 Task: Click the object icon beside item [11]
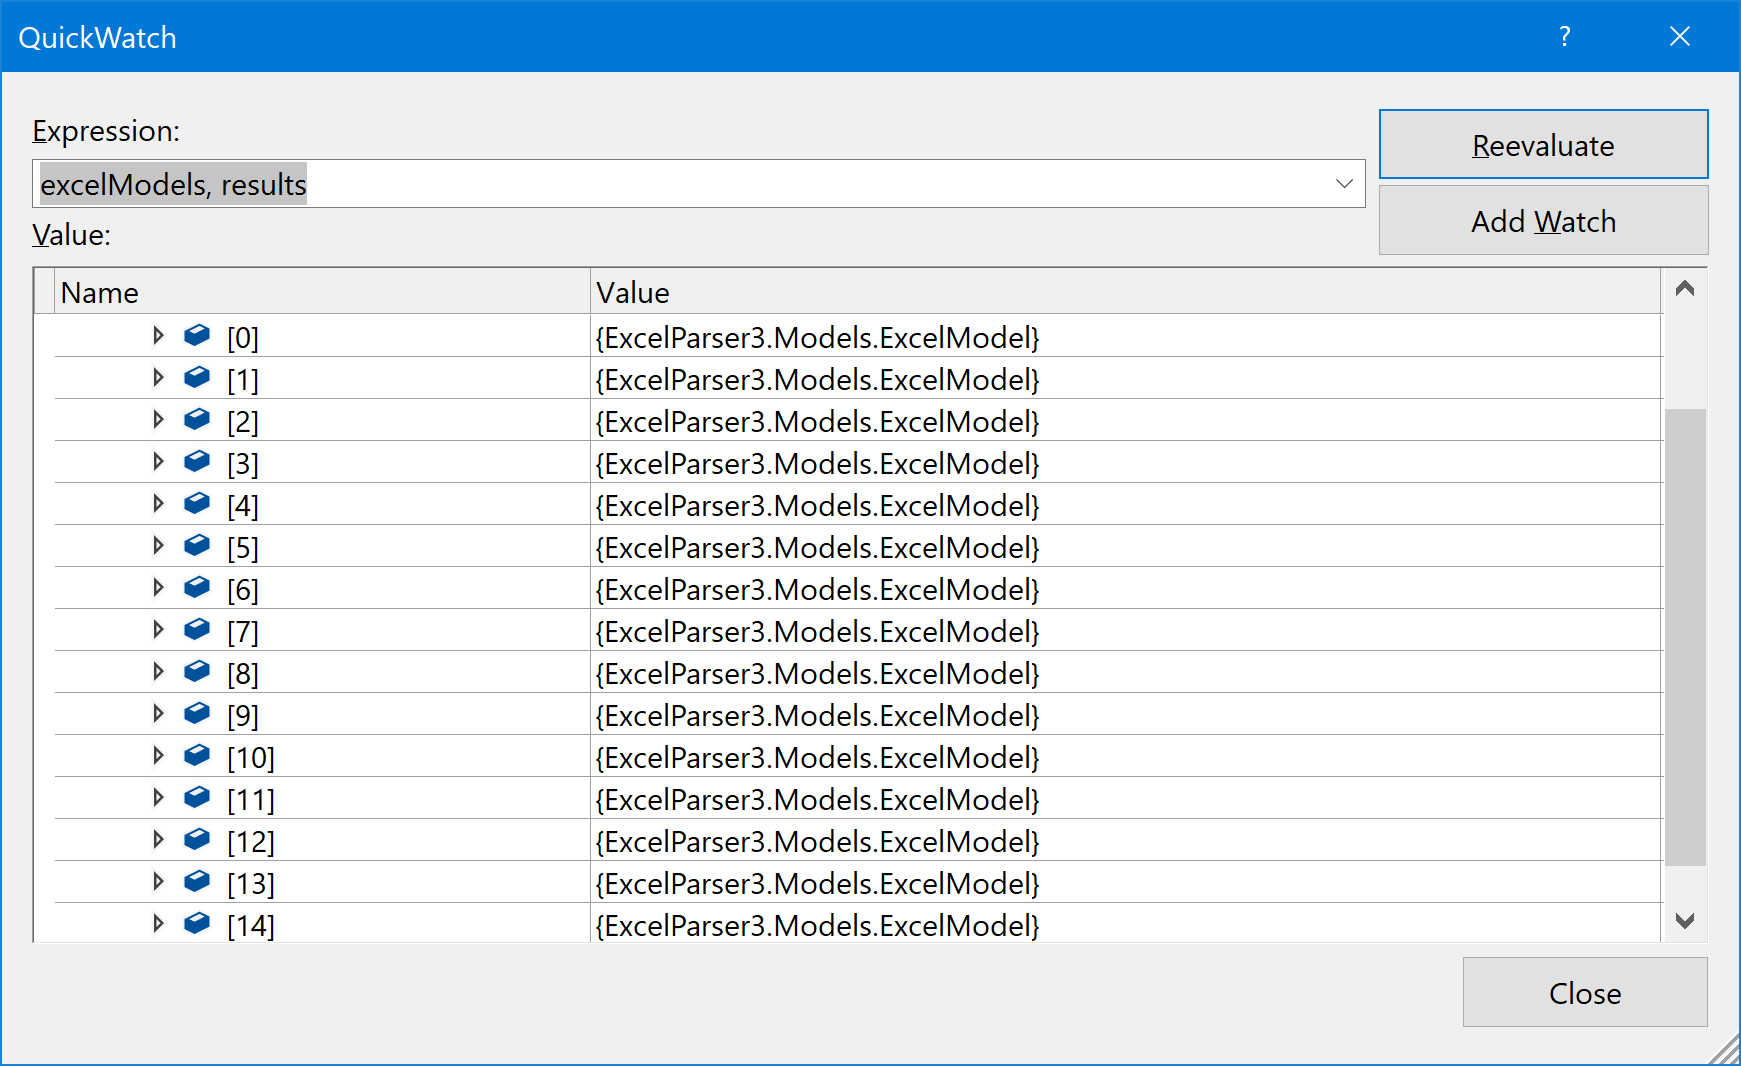pos(196,797)
